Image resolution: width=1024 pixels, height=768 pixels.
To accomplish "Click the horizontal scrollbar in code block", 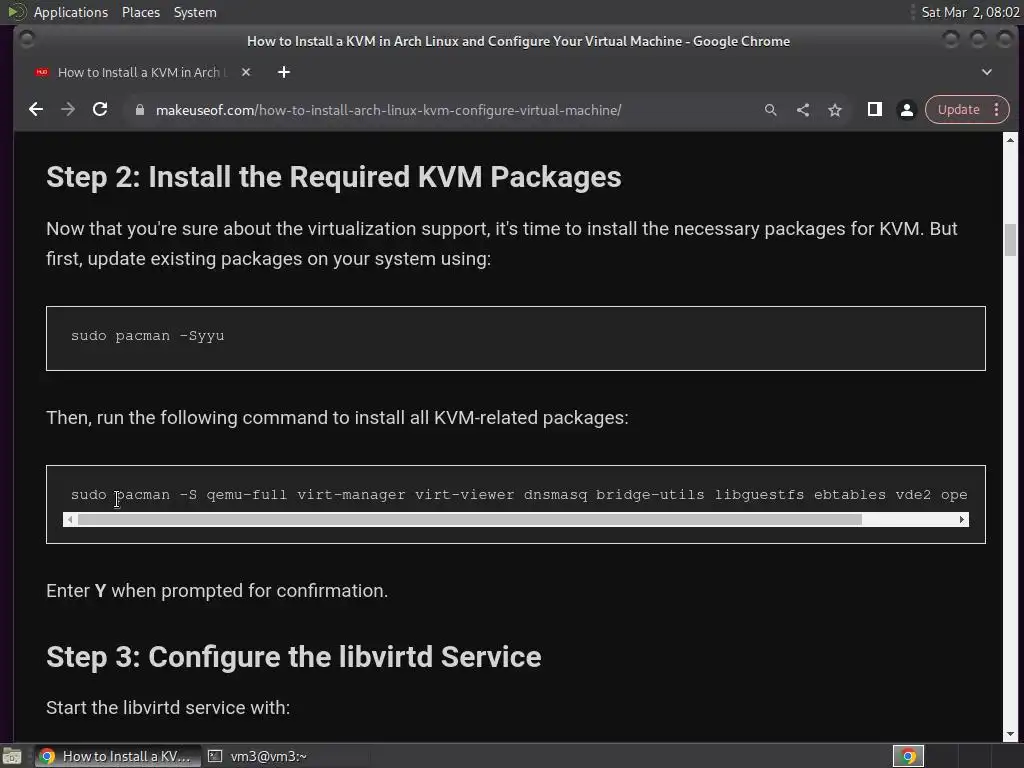I will [x=470, y=519].
